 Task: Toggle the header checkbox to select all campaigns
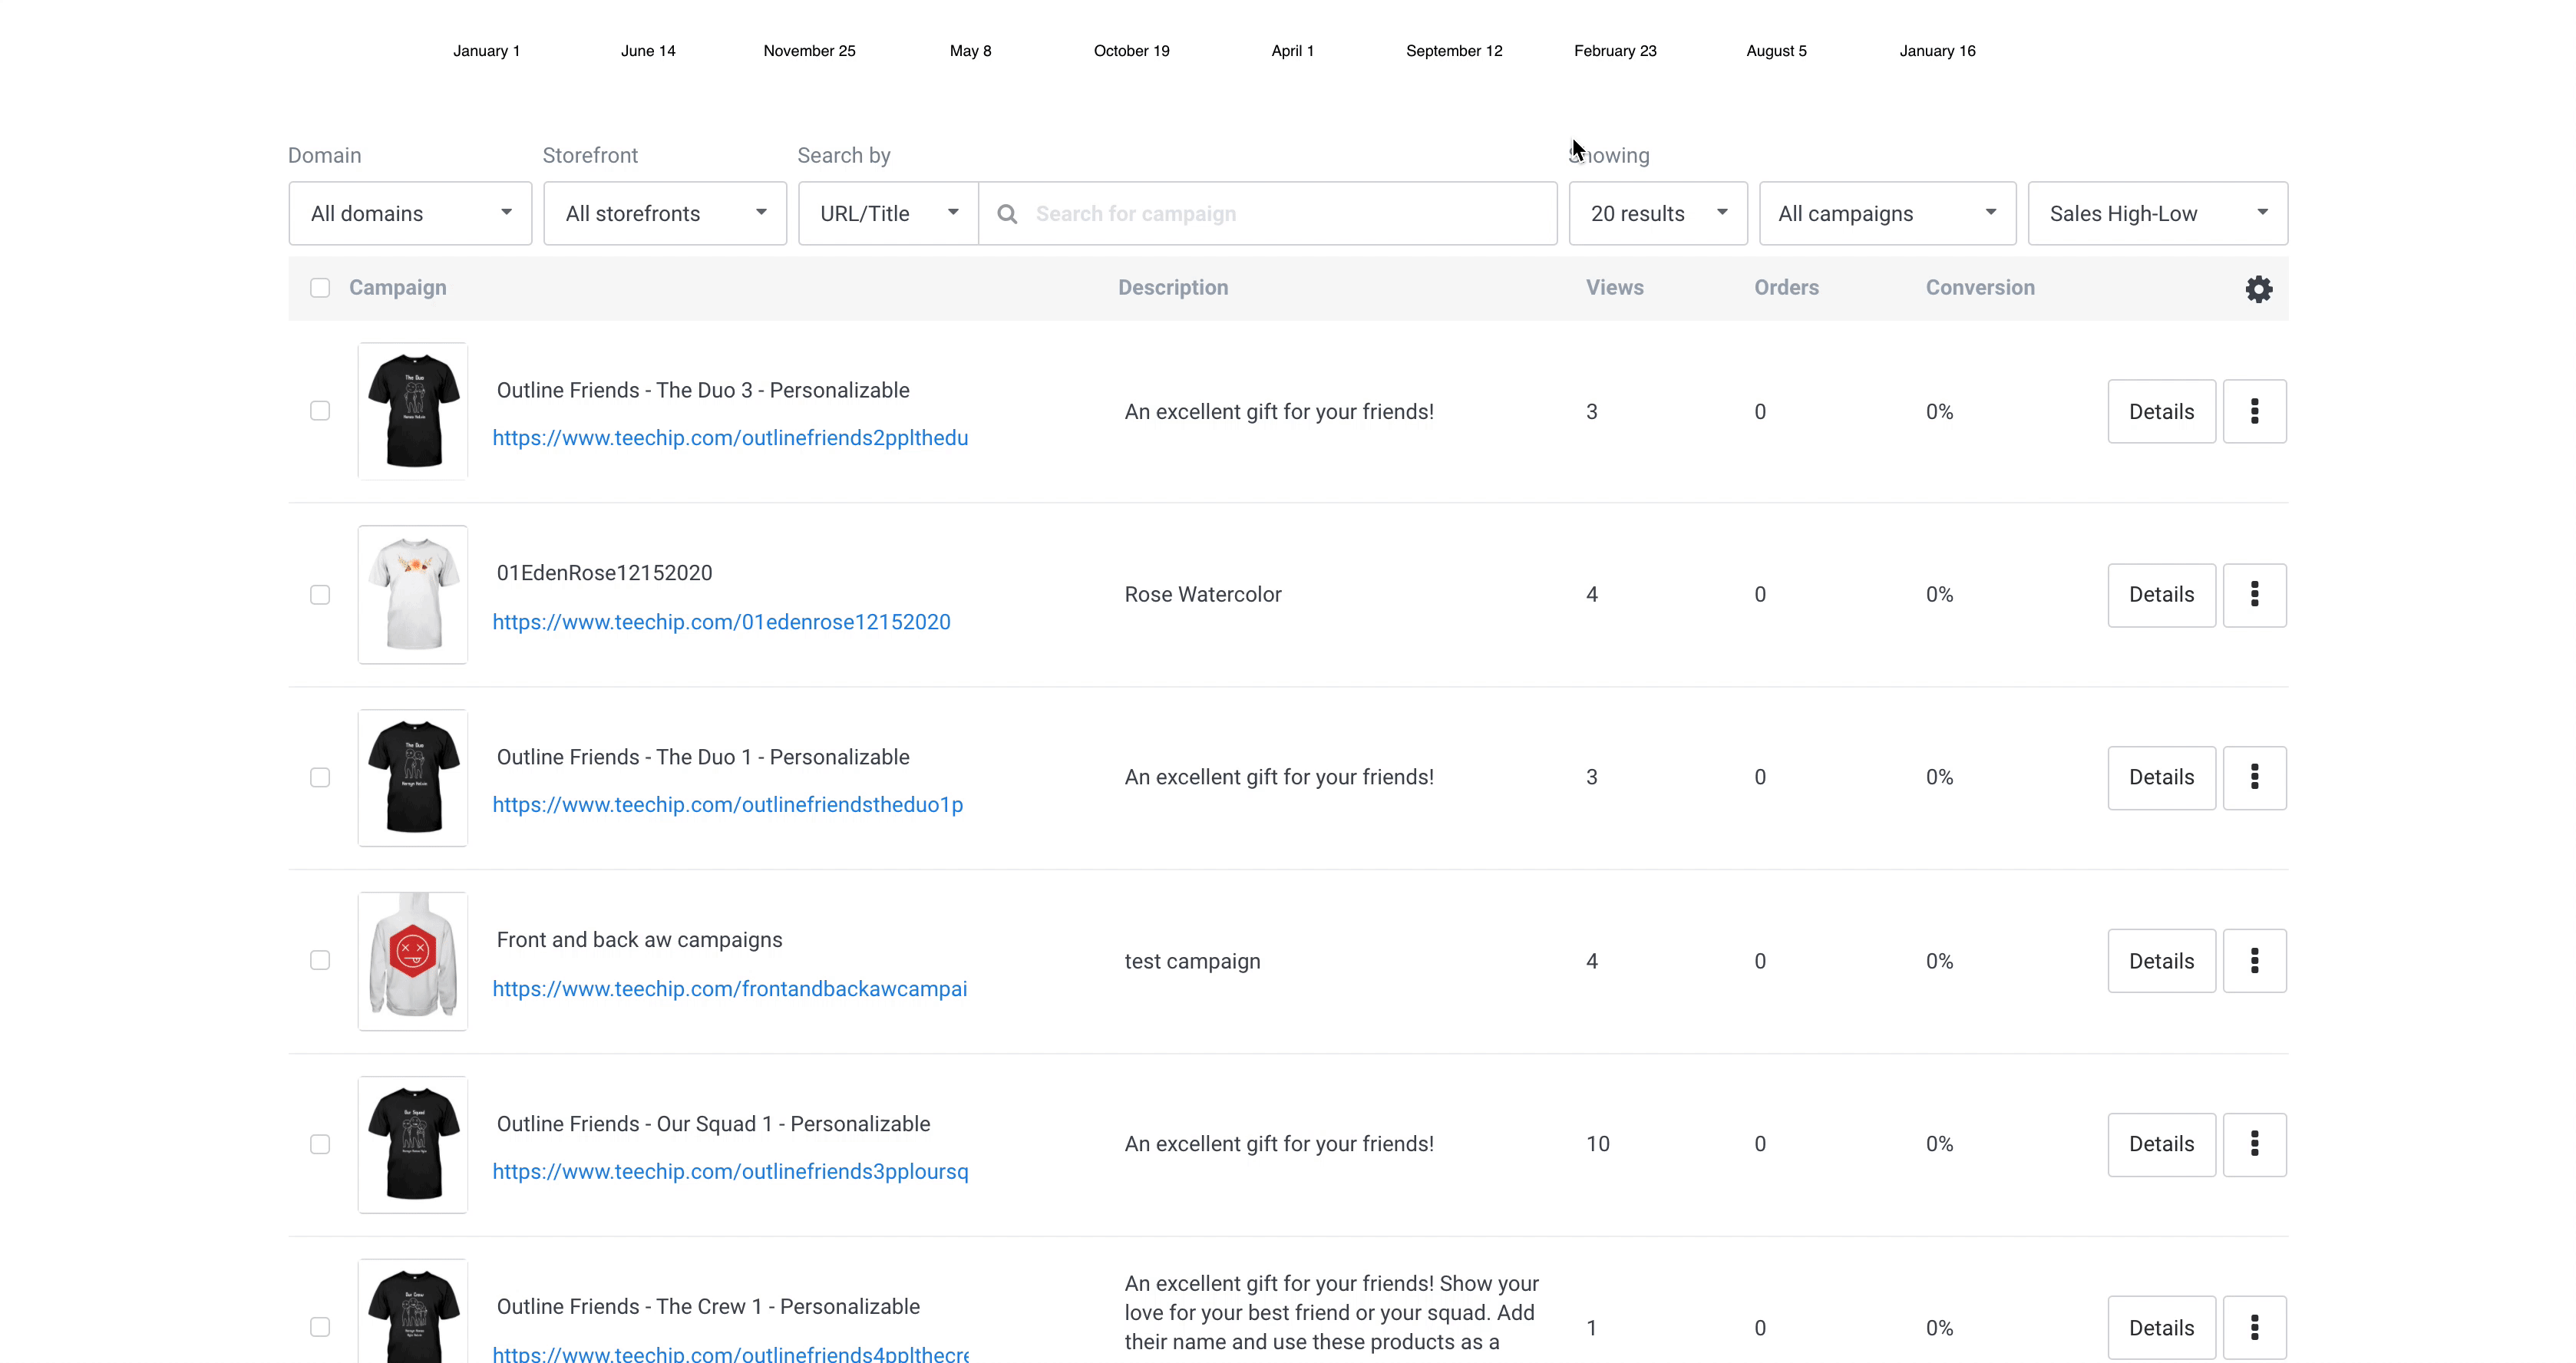pyautogui.click(x=320, y=286)
